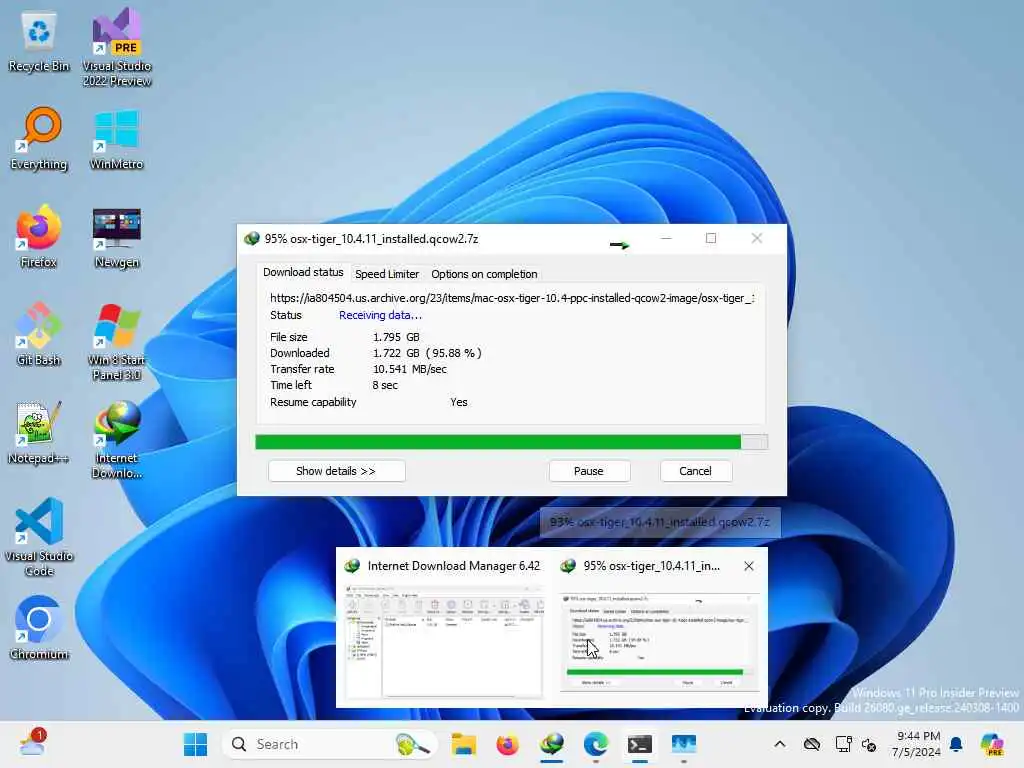The height and width of the screenshot is (768, 1024).
Task: Open the Chromium desktop shortcut
Action: [x=39, y=628]
